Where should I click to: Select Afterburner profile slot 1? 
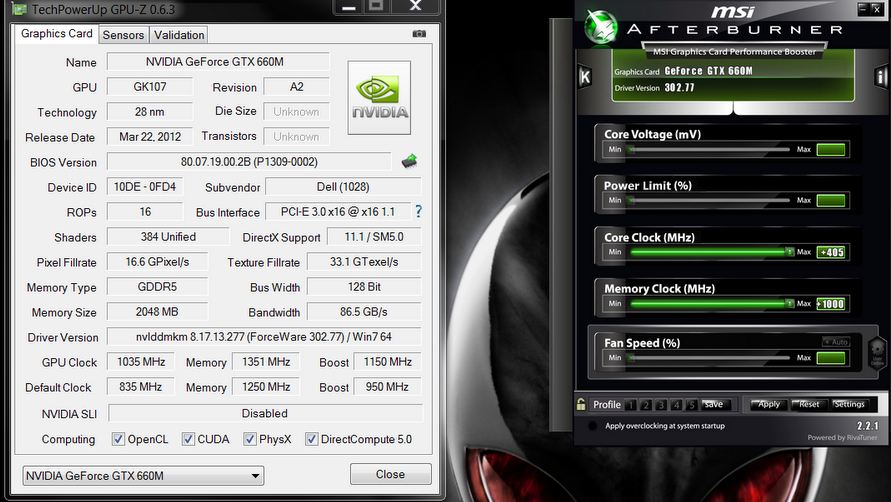631,405
